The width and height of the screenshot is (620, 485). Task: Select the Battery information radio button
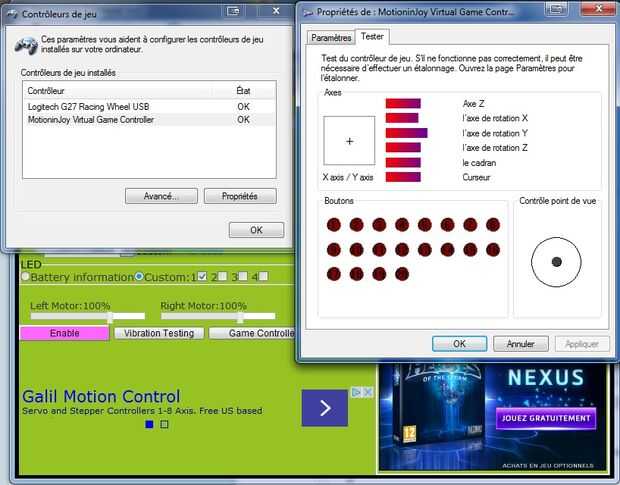25,276
